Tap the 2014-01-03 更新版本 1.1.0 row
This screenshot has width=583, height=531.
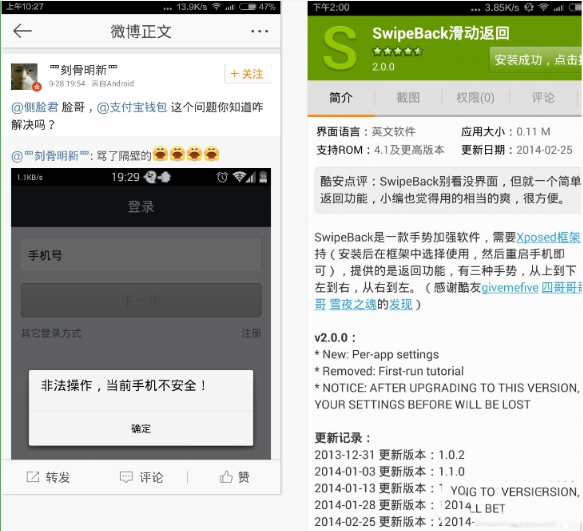[x=389, y=472]
